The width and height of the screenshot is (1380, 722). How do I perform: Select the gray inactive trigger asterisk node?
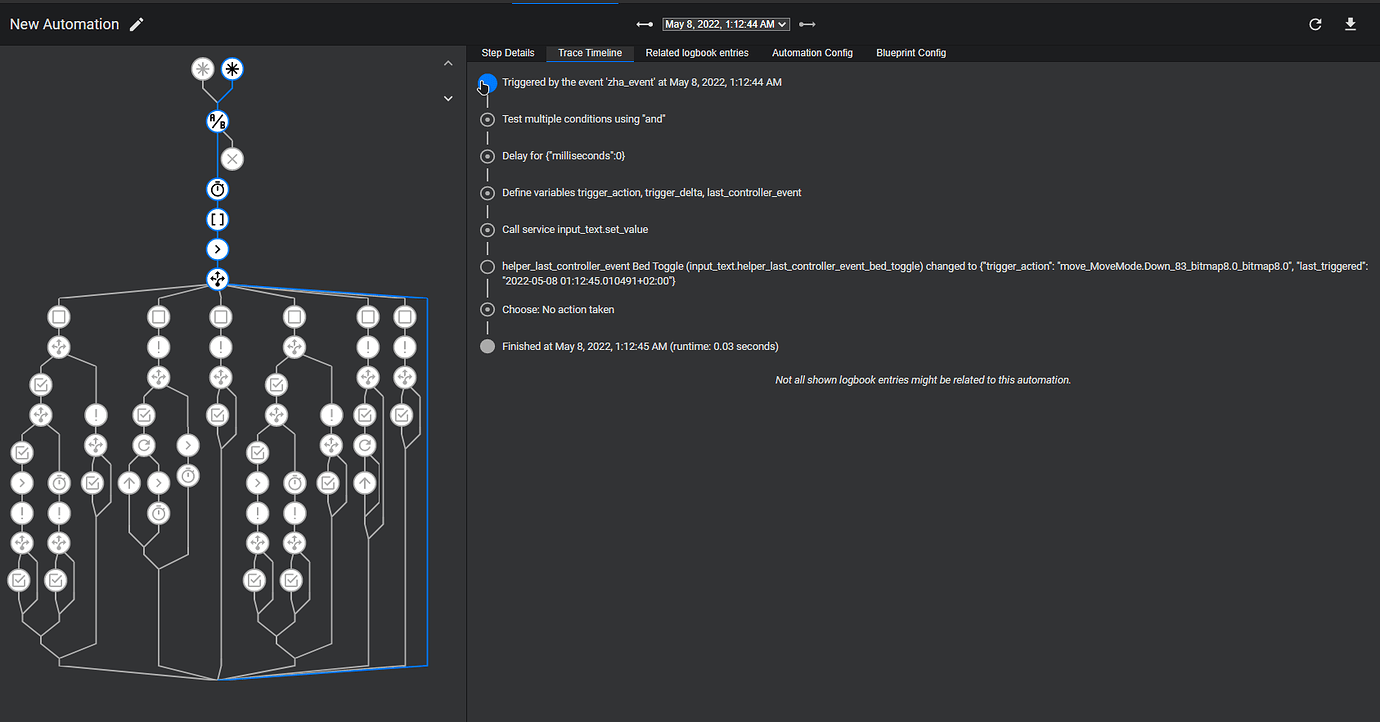coord(203,69)
